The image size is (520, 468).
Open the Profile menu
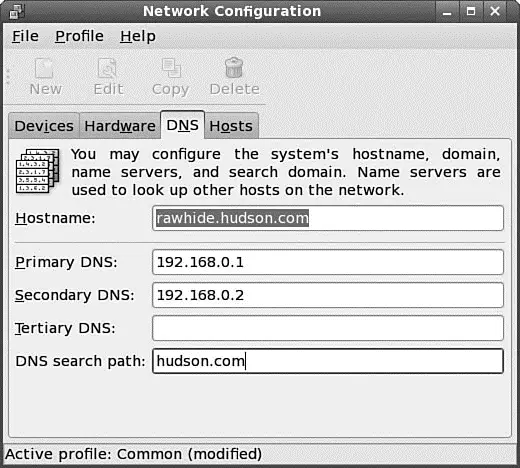coord(79,36)
